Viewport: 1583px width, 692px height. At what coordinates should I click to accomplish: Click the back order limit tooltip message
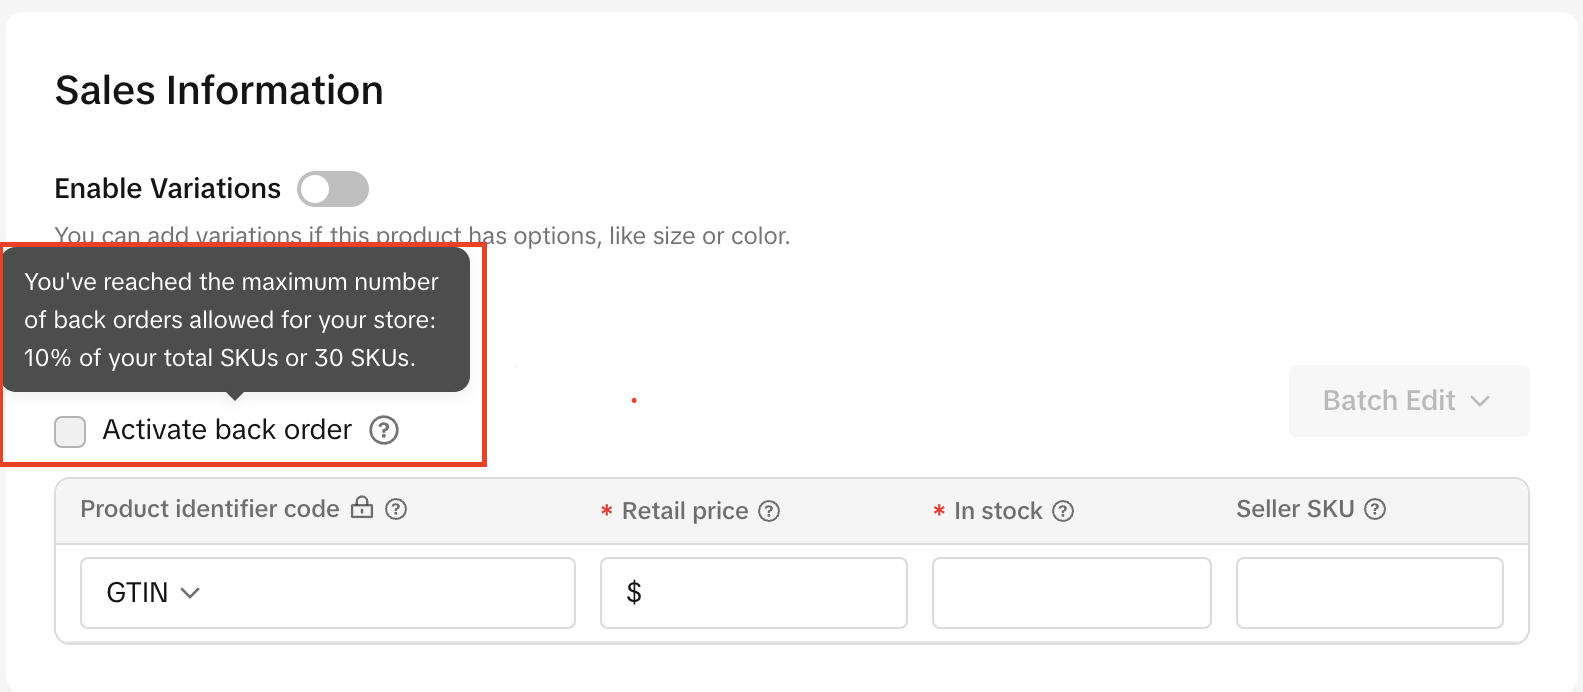pyautogui.click(x=232, y=320)
